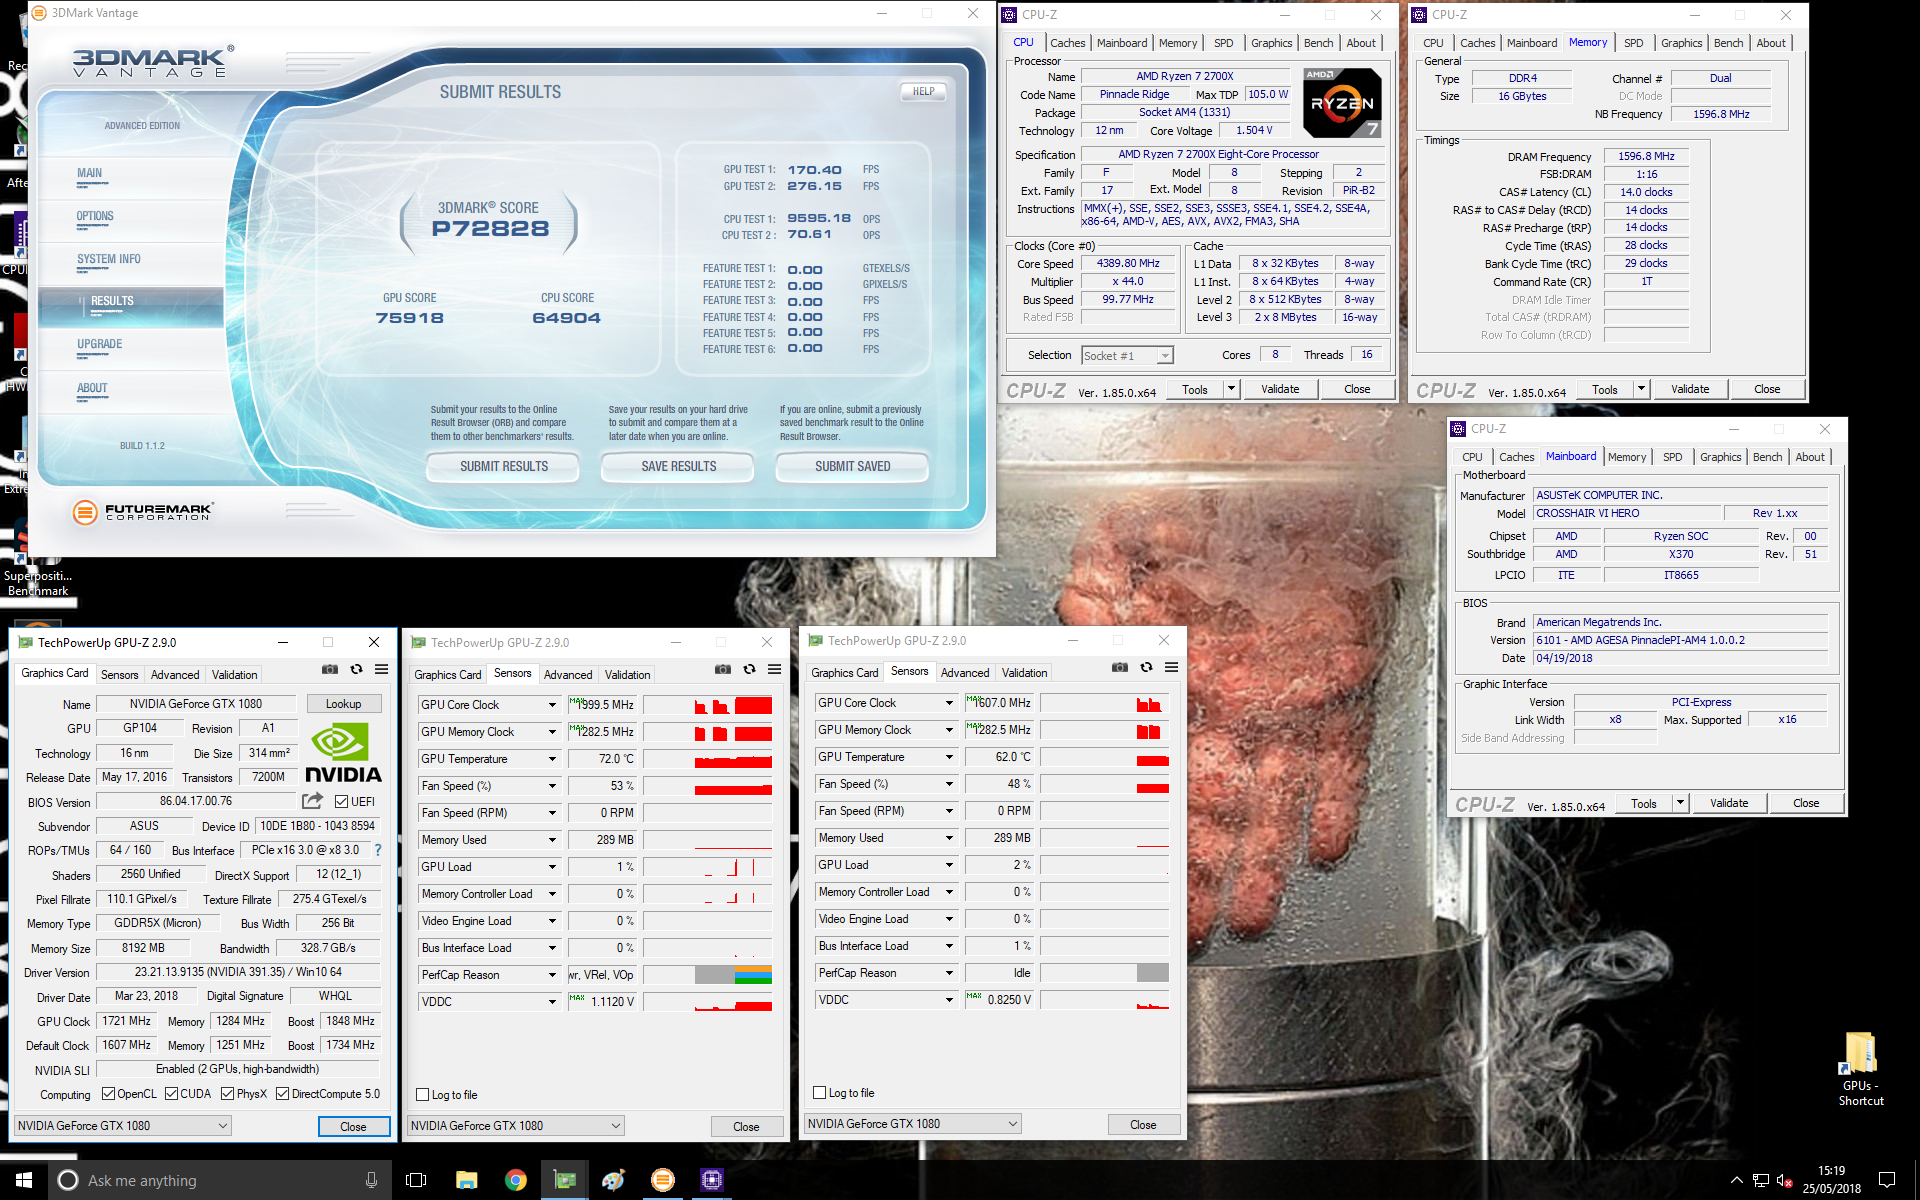
Task: Click the camera screenshot icon in left GPU-Z
Action: pos(330,669)
